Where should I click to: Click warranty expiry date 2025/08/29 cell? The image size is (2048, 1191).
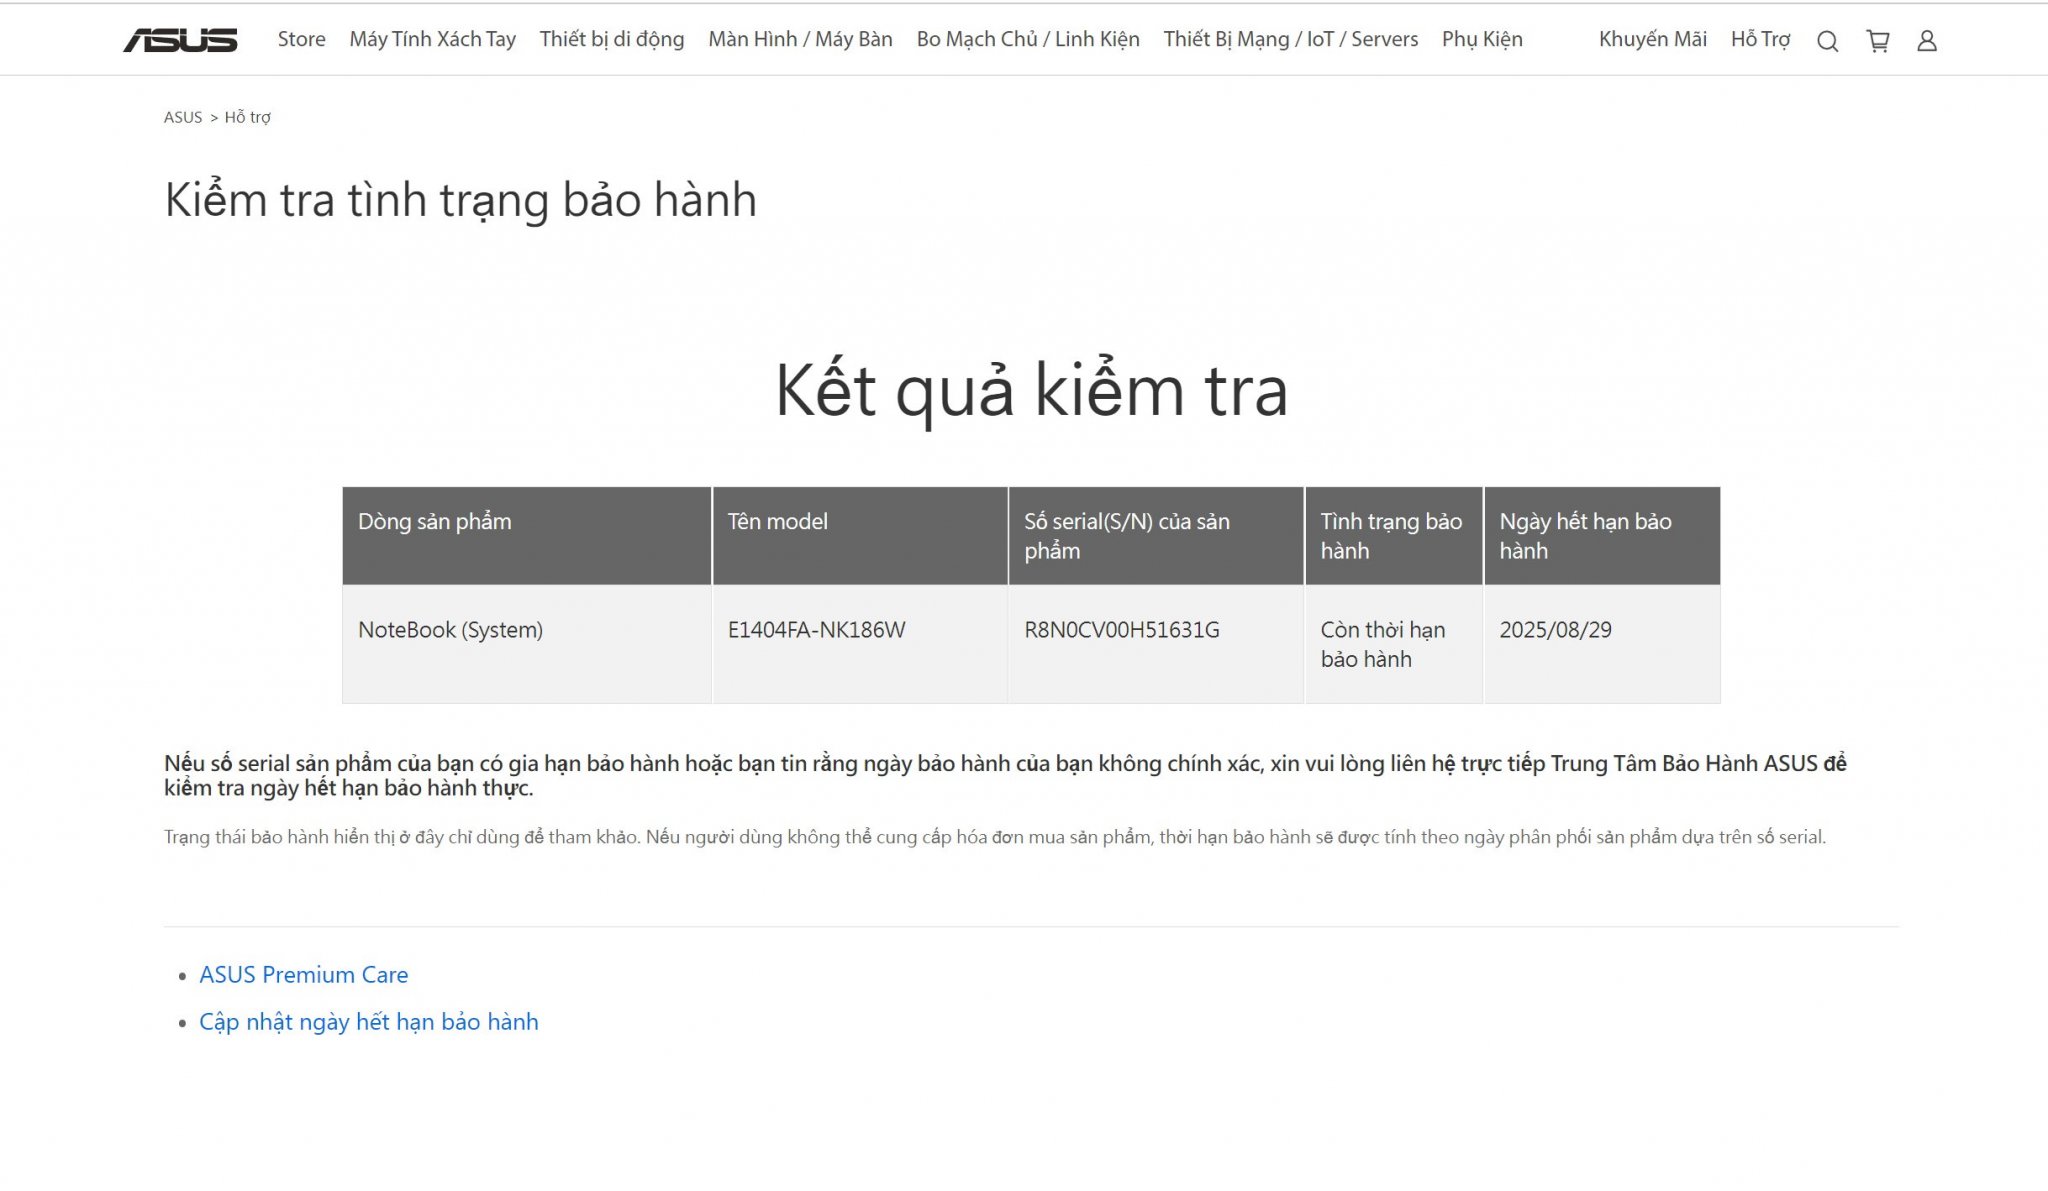[x=1555, y=630]
